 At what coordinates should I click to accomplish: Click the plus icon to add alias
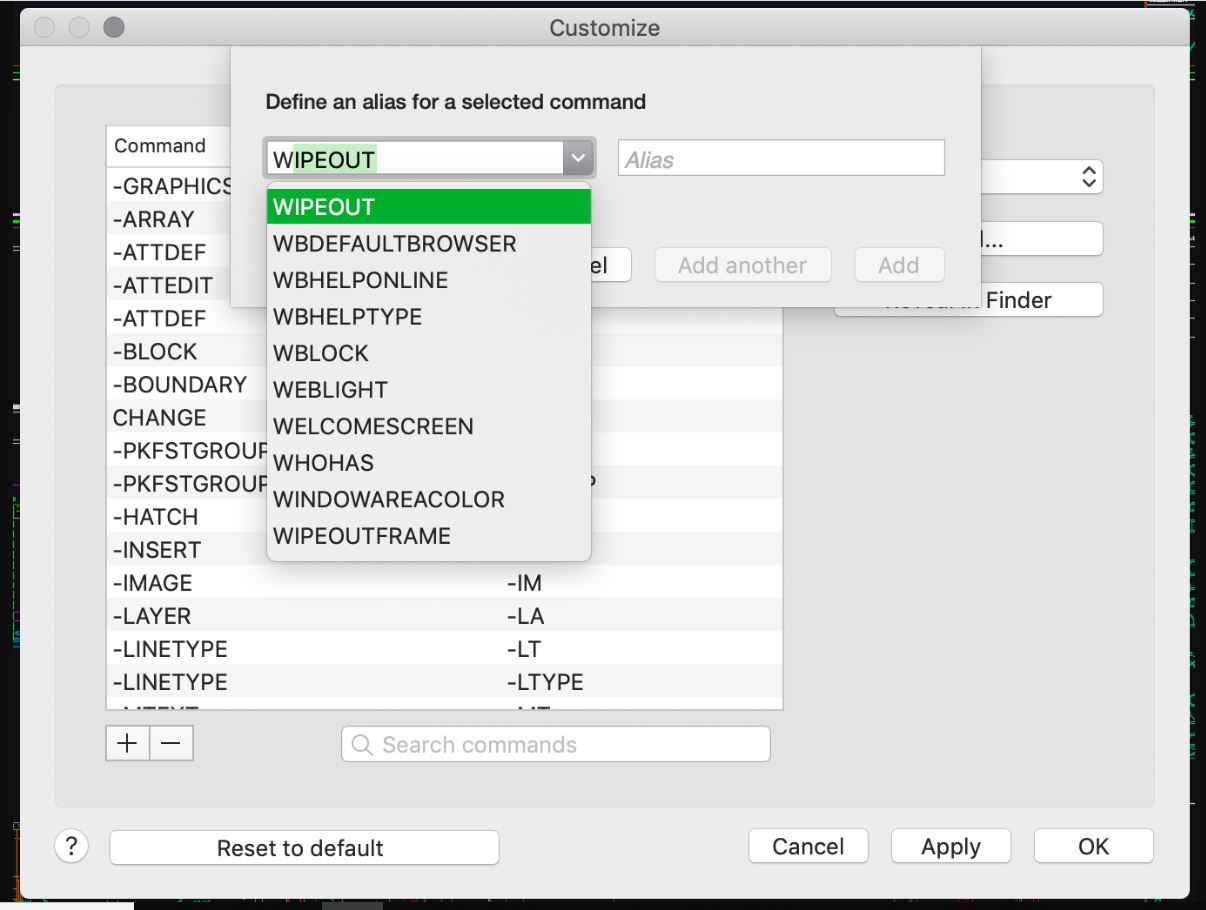pos(128,744)
